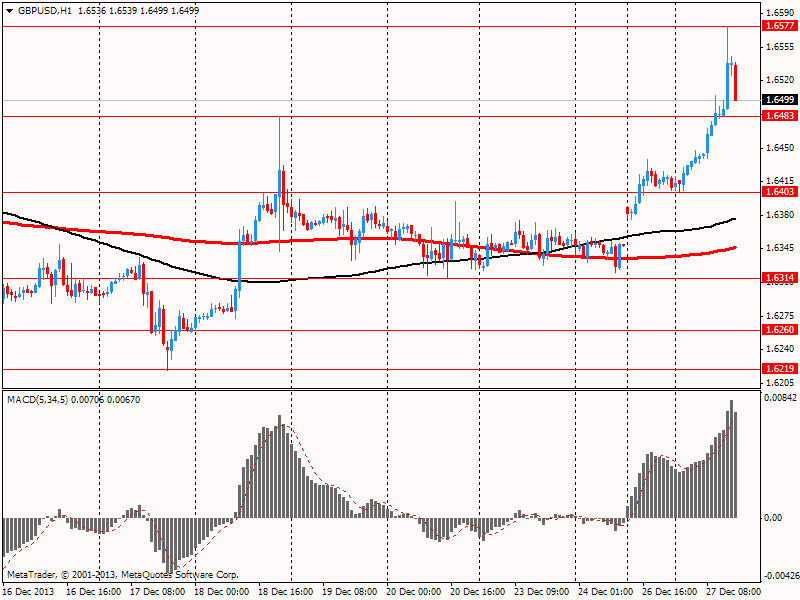This screenshot has width=800, height=600.
Task: Click the 19 Dec 08:00 time label
Action: click(349, 592)
